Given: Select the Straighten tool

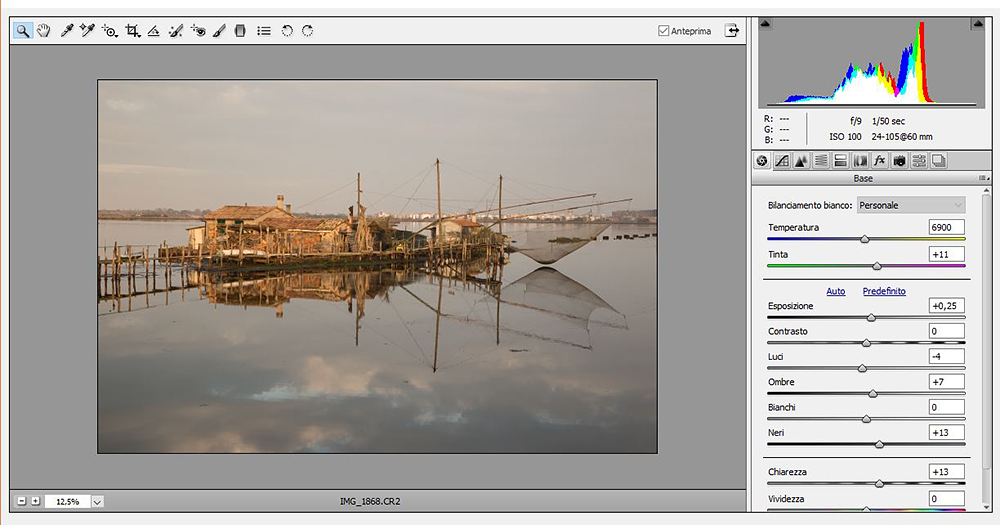Looking at the screenshot, I should click(153, 31).
